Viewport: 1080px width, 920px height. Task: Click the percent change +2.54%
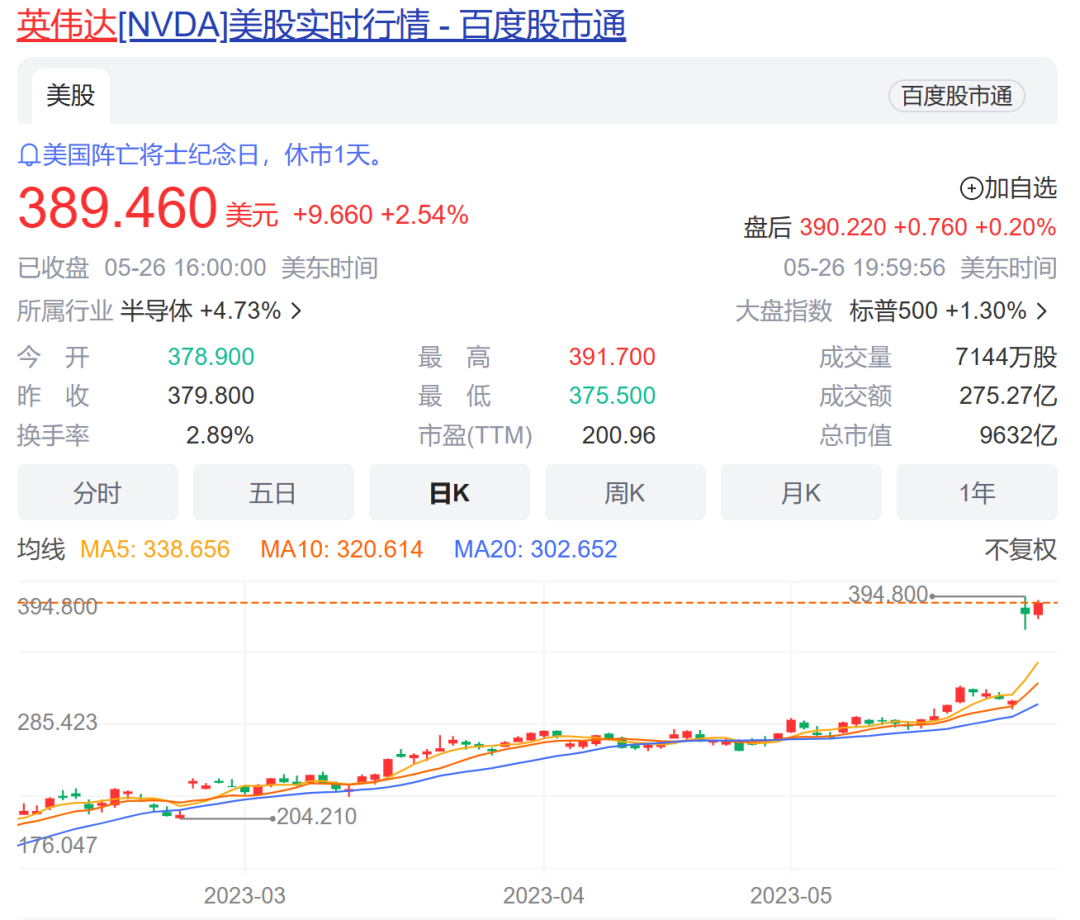coord(424,216)
